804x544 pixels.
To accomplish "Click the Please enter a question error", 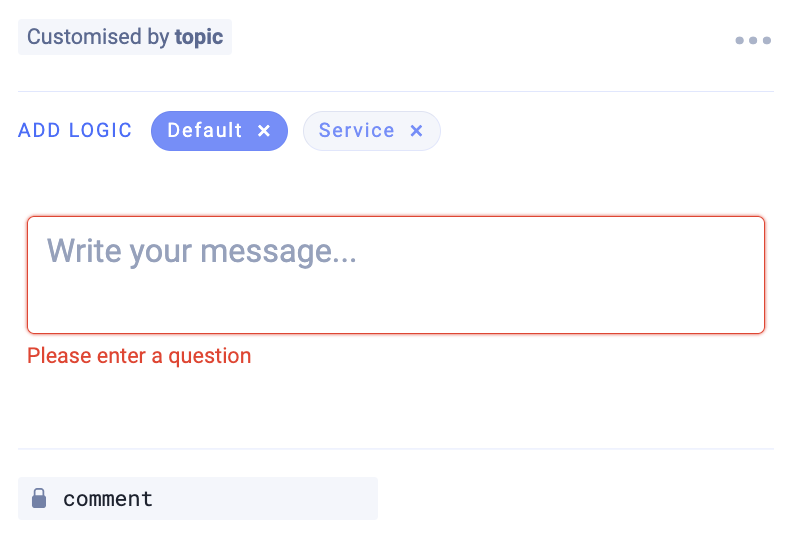I will 139,356.
